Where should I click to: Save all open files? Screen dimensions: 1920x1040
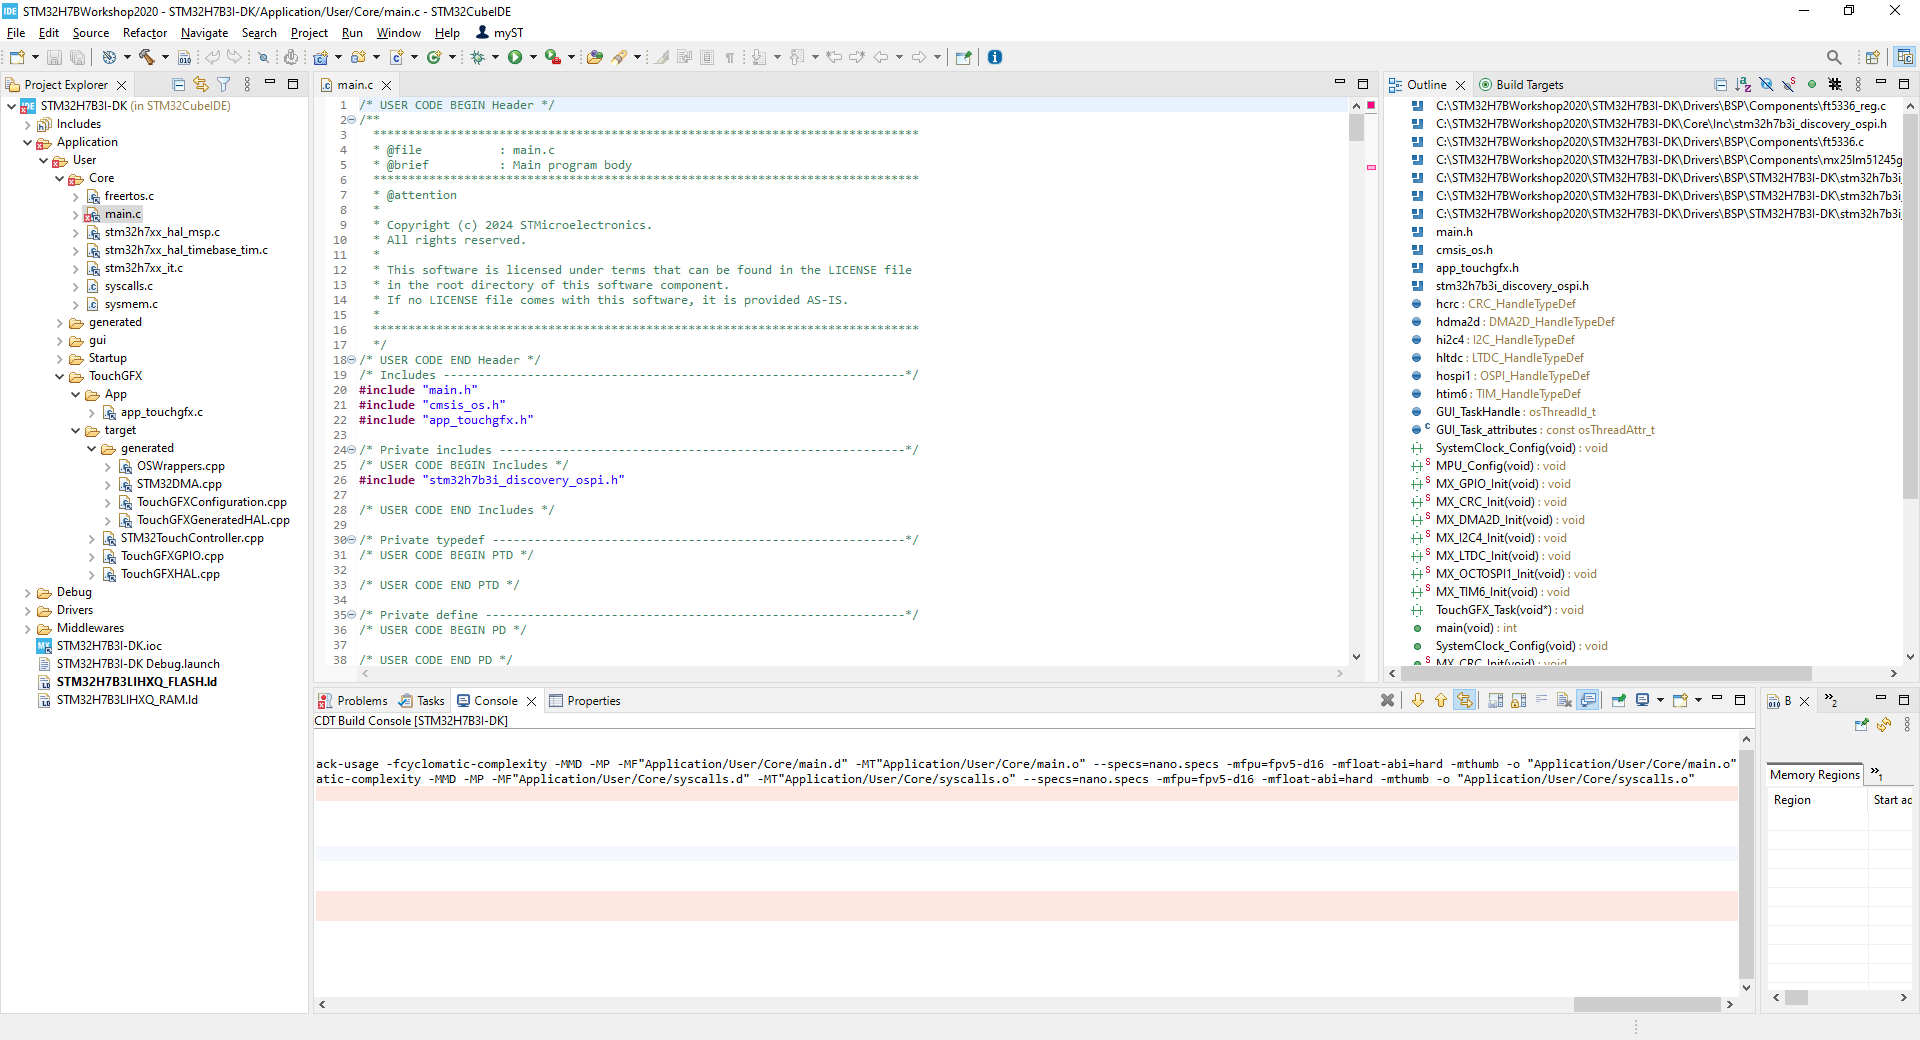(x=77, y=57)
